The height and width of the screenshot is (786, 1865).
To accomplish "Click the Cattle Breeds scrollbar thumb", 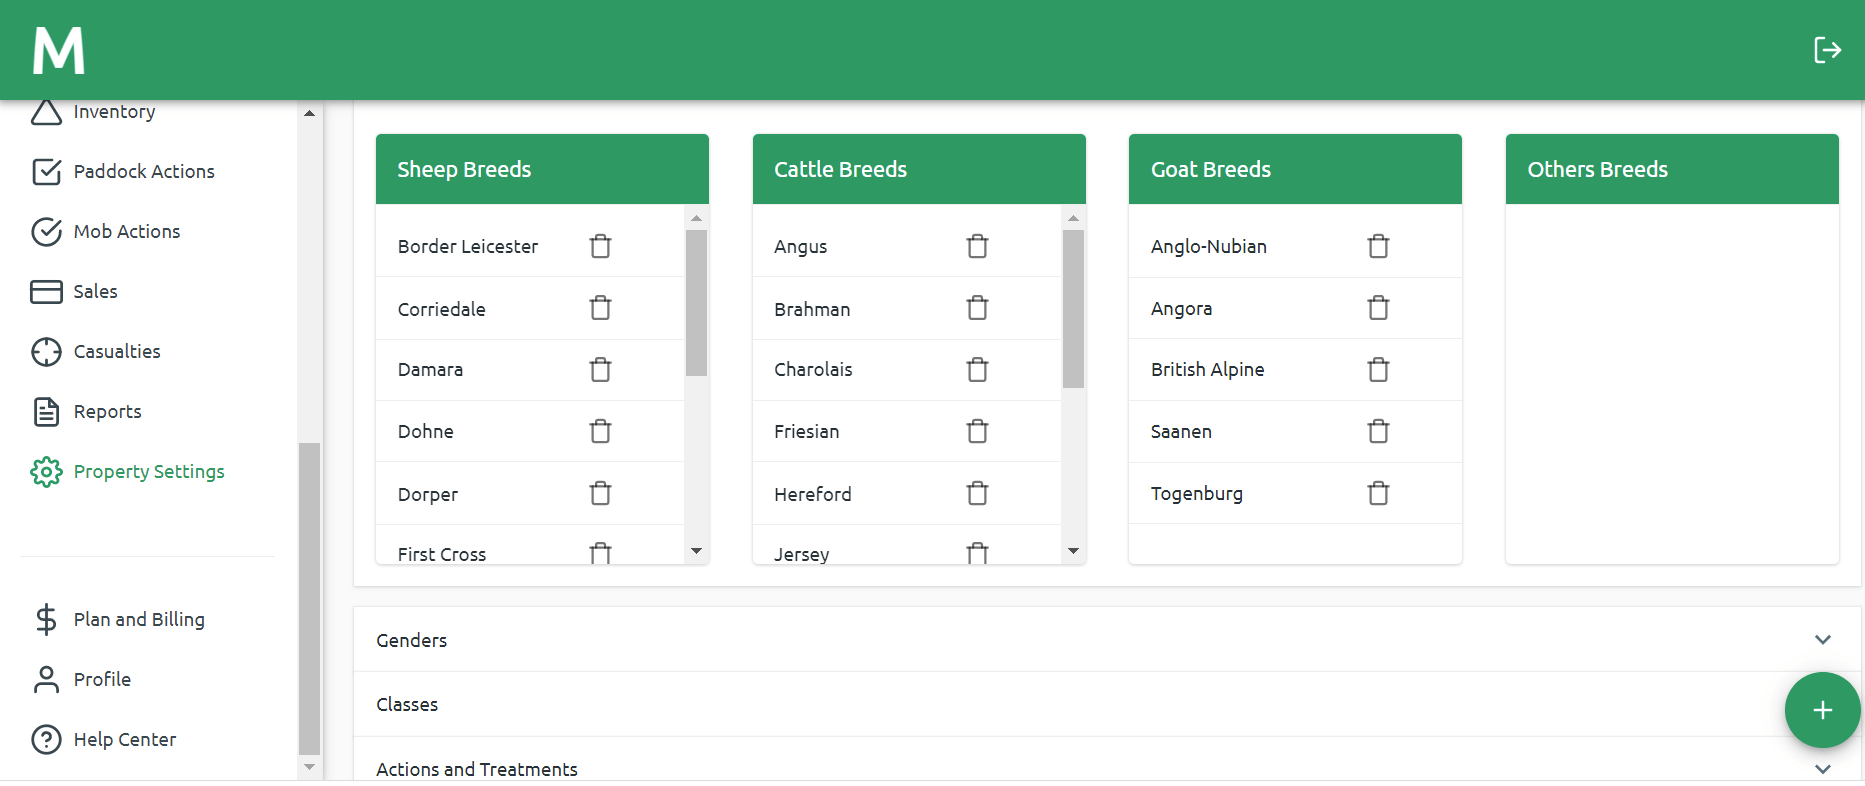I will (1073, 309).
